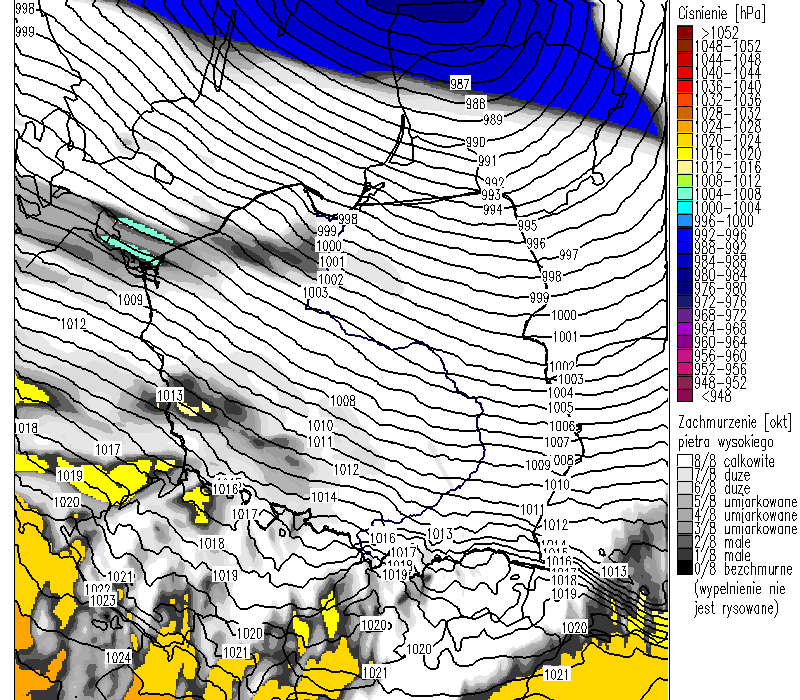Click the 997 isobar label on the map
Image resolution: width=800 pixels, height=700 pixels.
568,254
